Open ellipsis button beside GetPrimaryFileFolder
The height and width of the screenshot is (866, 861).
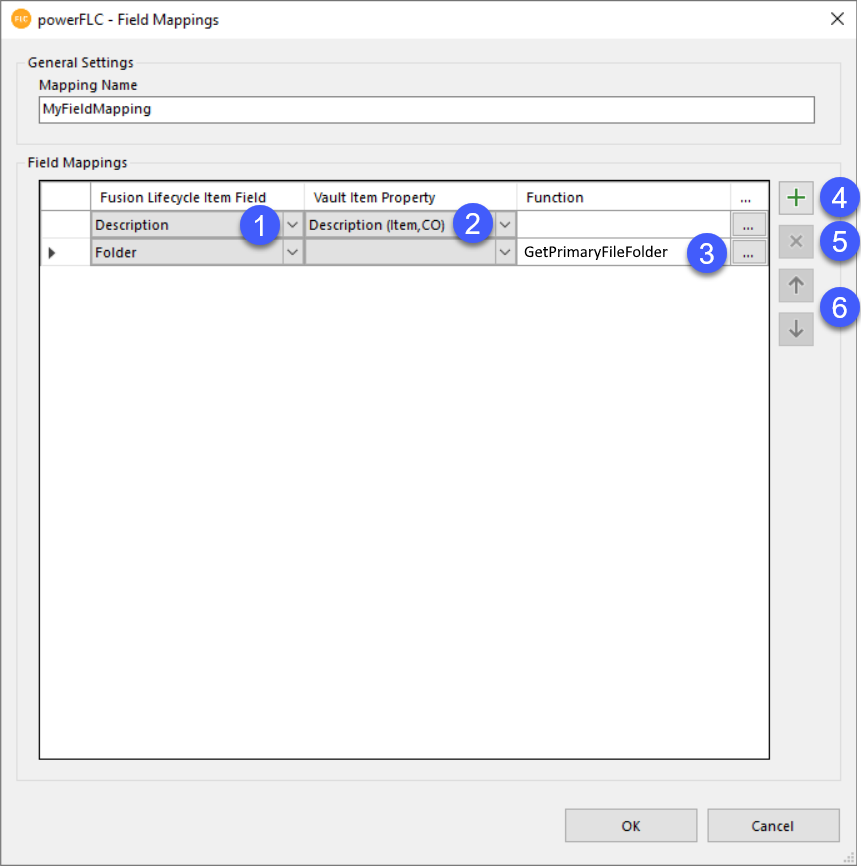(749, 253)
